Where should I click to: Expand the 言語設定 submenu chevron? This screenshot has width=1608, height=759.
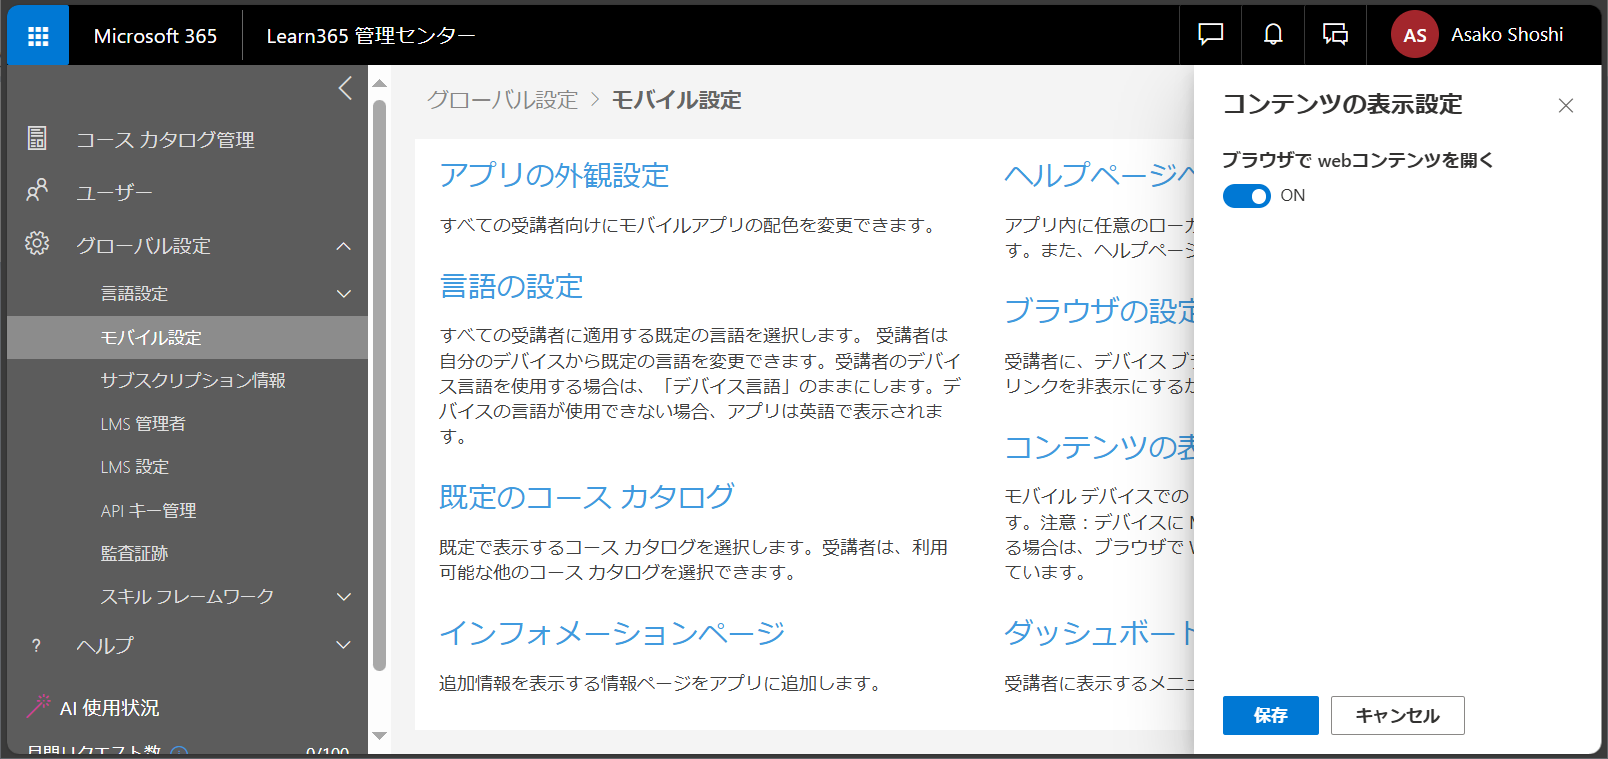click(343, 294)
